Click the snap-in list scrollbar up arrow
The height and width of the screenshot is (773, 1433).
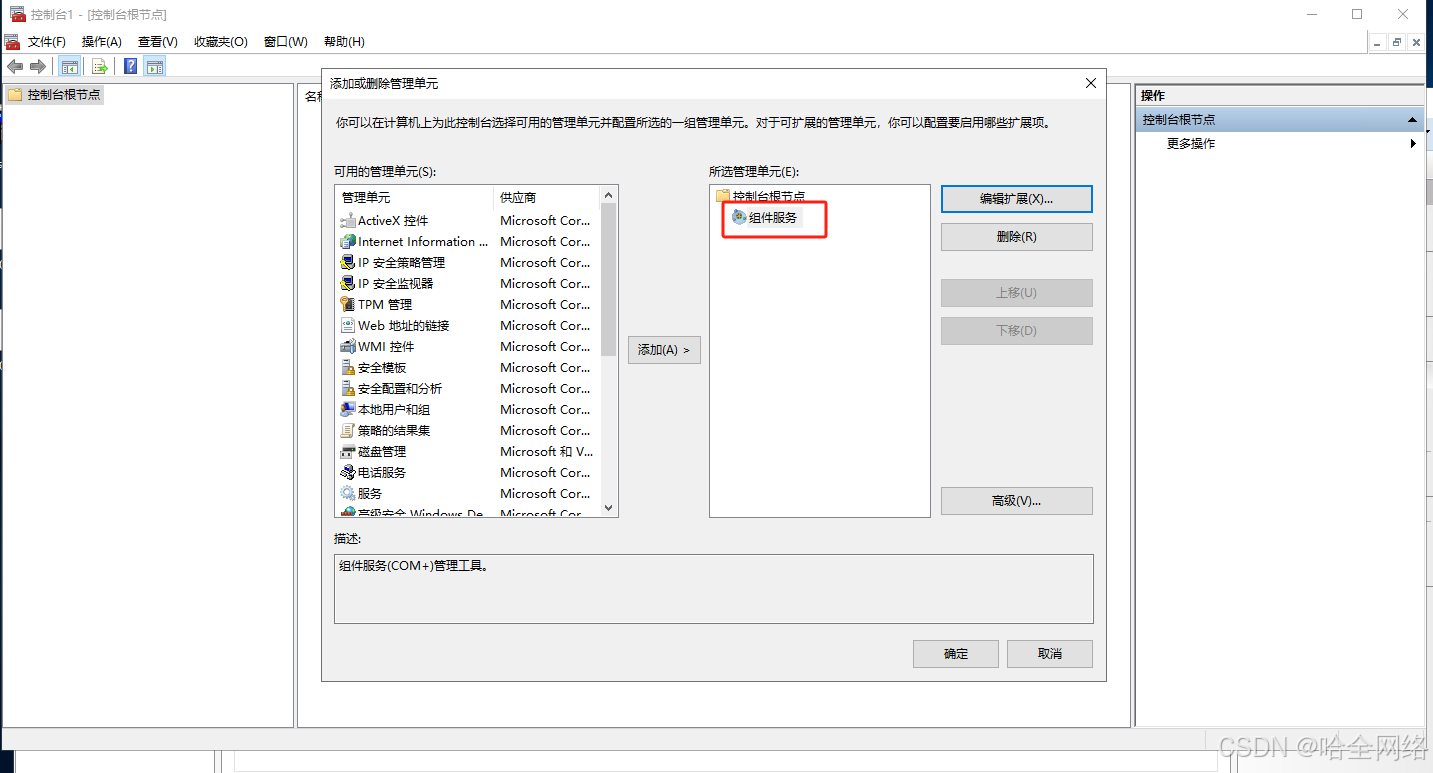(609, 194)
